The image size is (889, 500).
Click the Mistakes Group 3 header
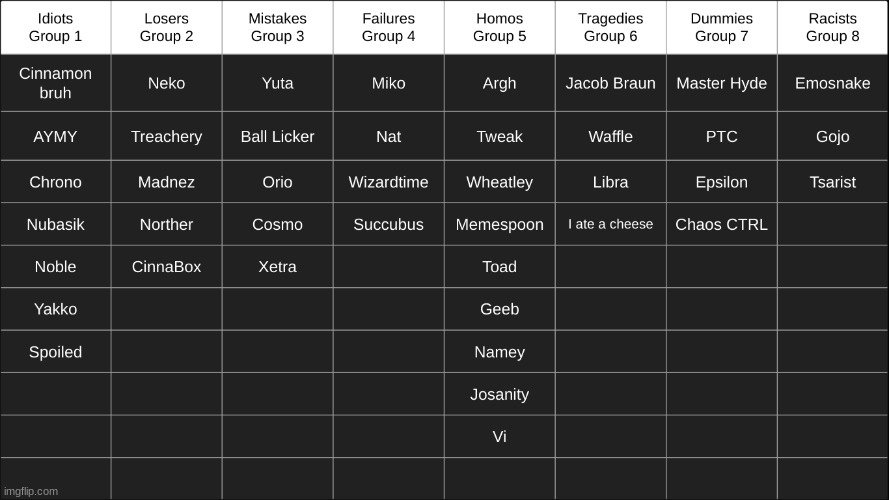[278, 27]
